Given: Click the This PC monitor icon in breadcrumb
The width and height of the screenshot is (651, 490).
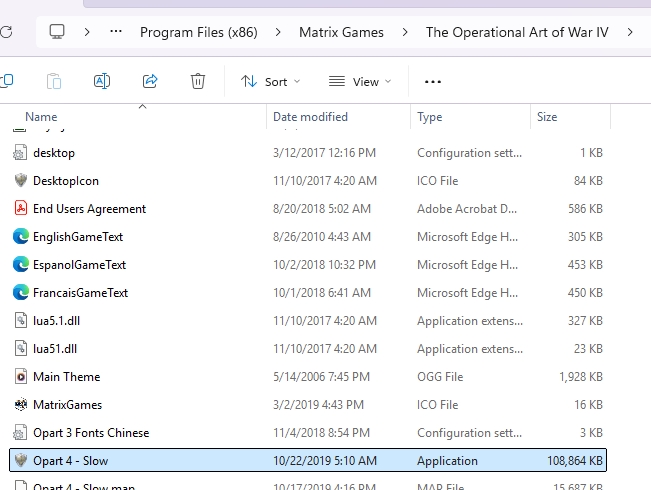Looking at the screenshot, I should click(x=57, y=32).
